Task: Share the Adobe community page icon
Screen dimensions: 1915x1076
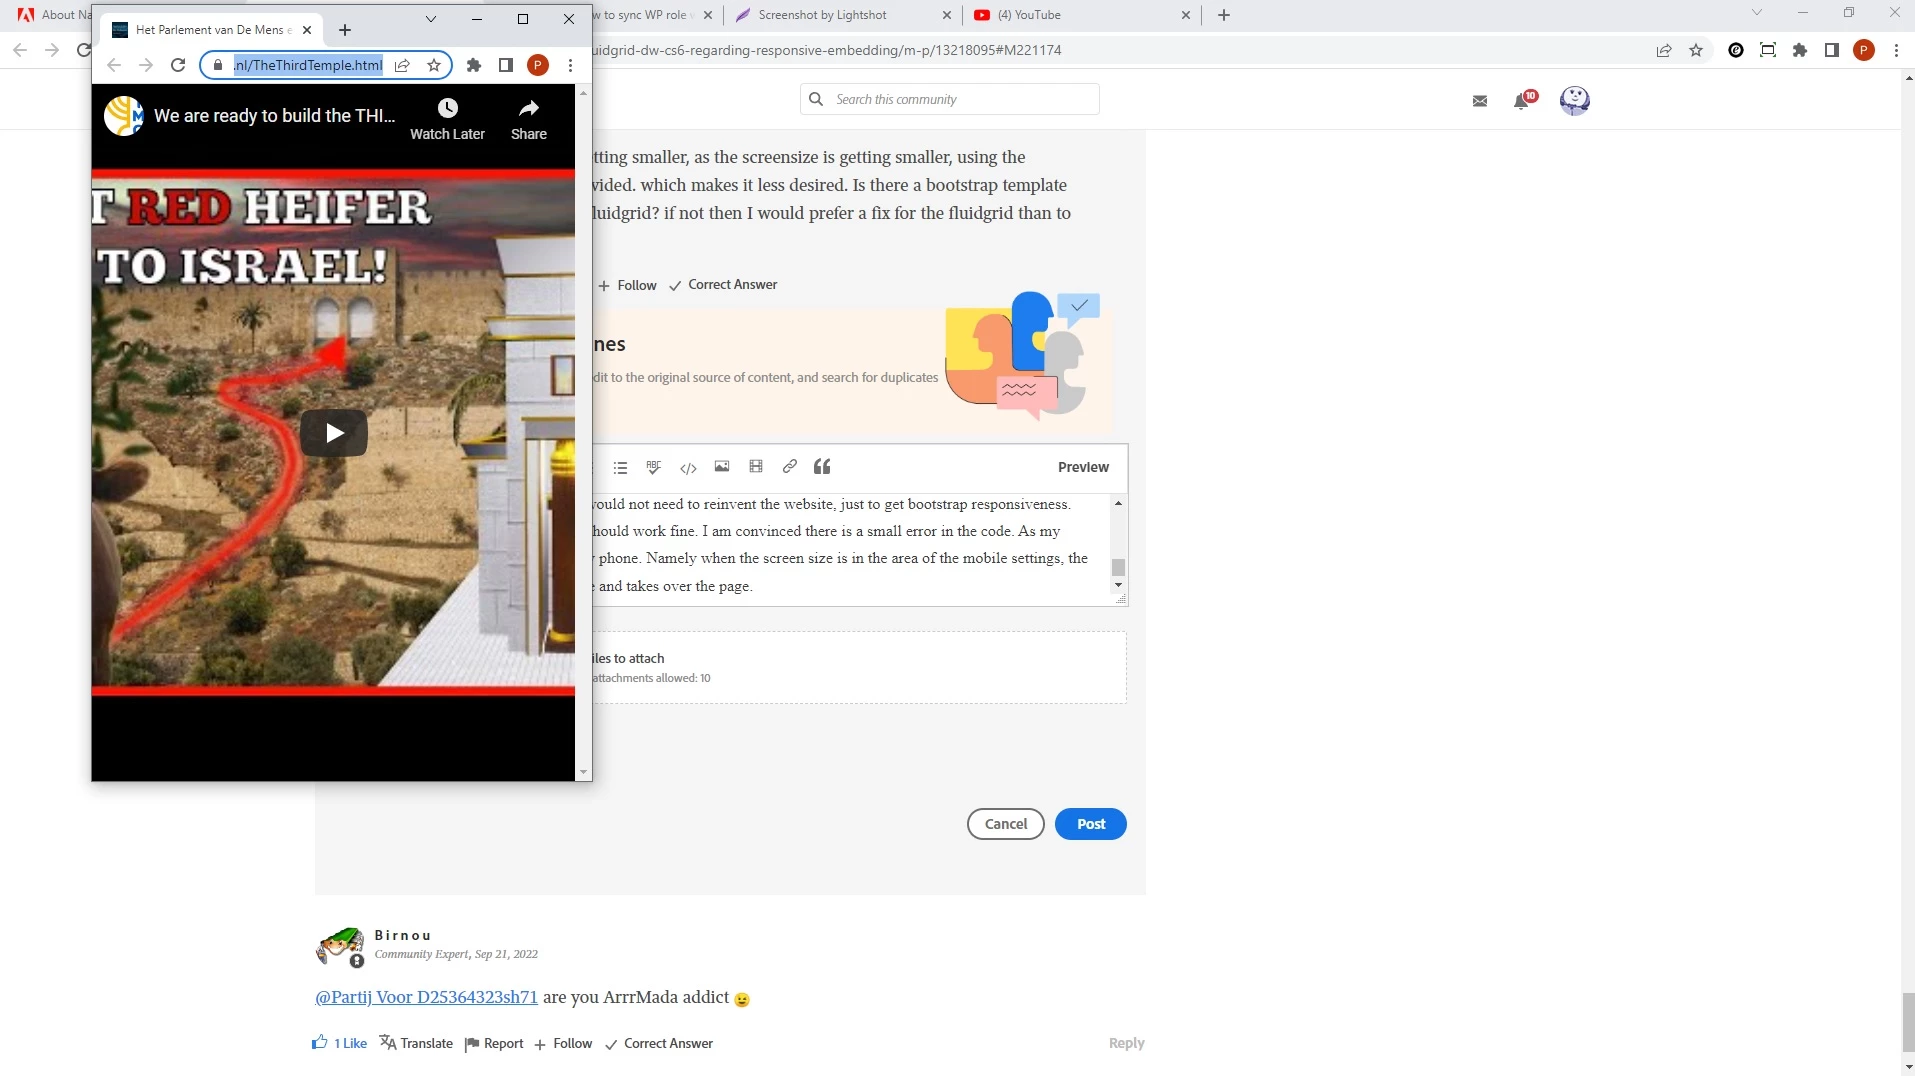Action: [1664, 50]
